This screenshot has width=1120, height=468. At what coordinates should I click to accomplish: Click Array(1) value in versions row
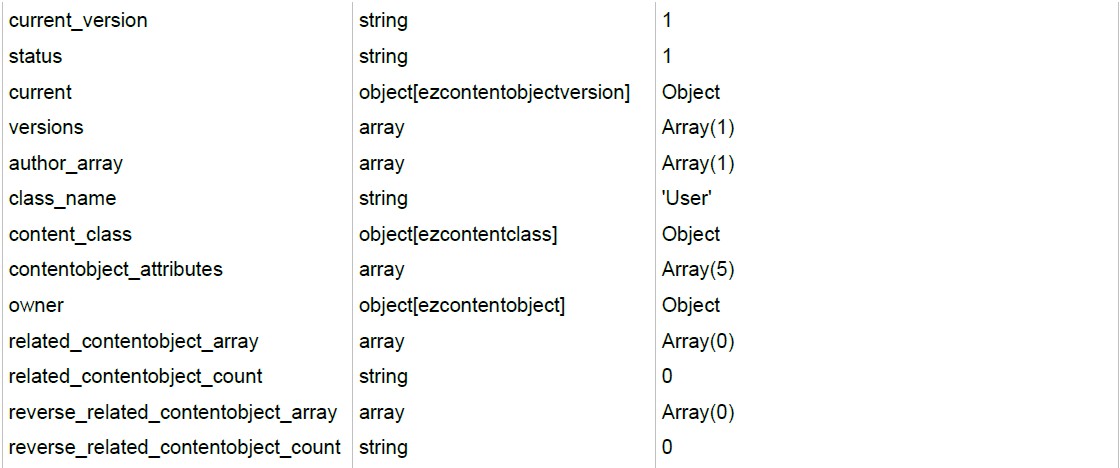tap(698, 128)
